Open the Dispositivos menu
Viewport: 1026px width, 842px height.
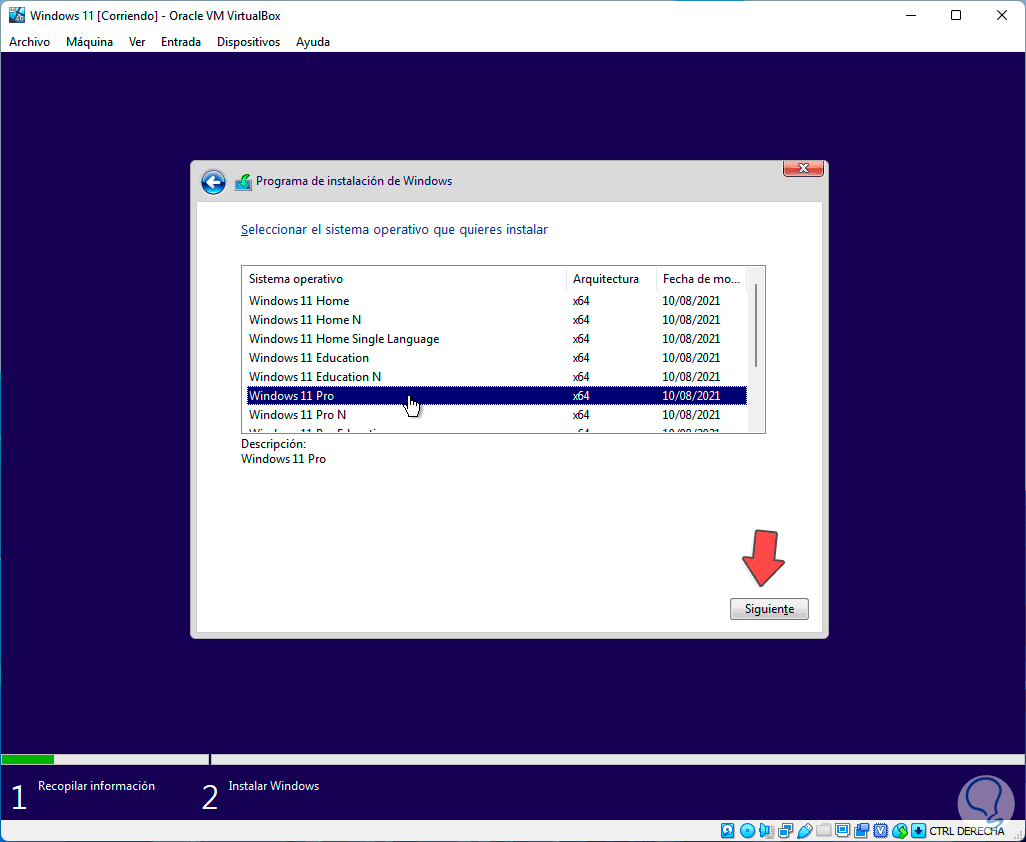point(249,42)
